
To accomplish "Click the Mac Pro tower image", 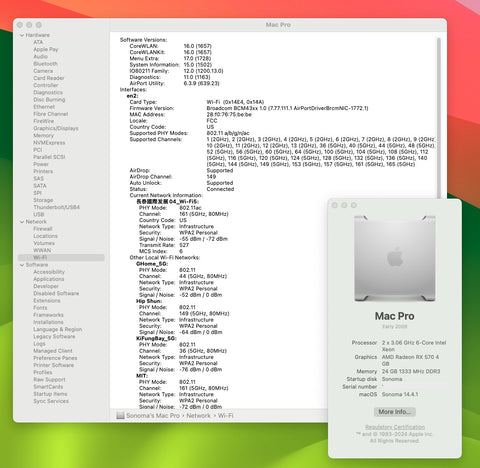I will (395, 258).
